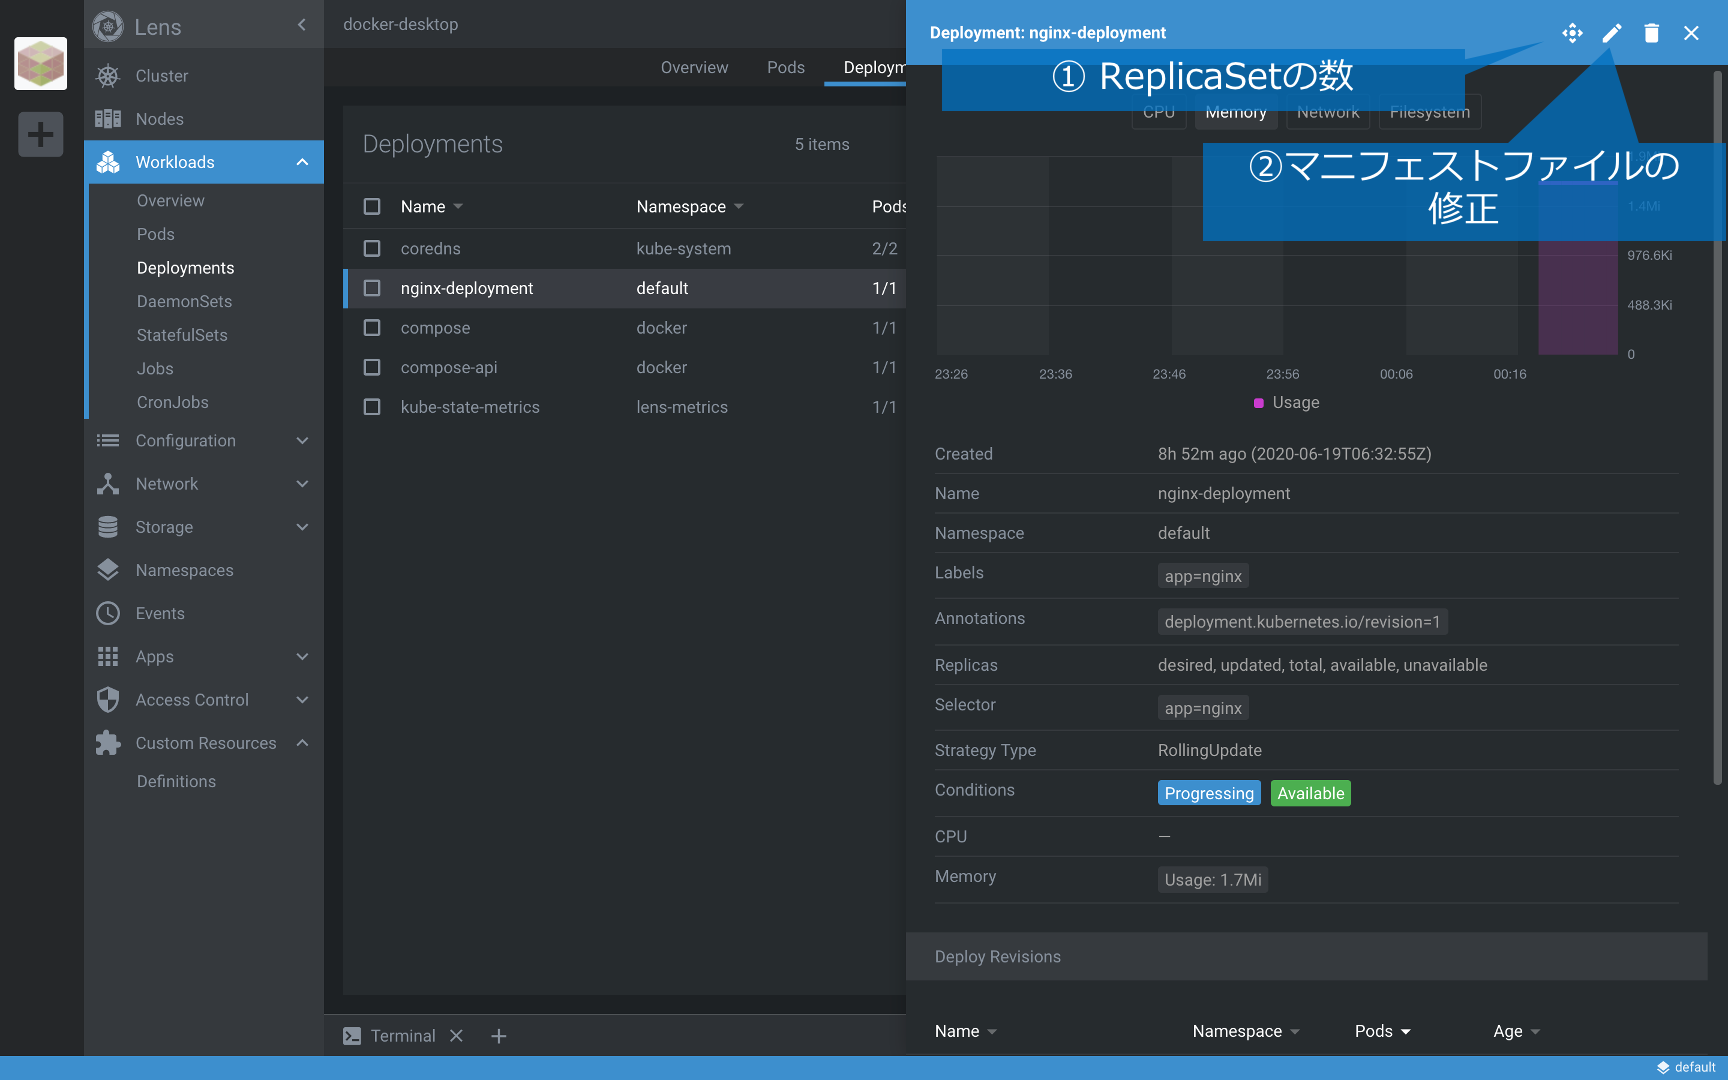Check the compose row checkbox
Image resolution: width=1728 pixels, height=1080 pixels.
(x=372, y=328)
